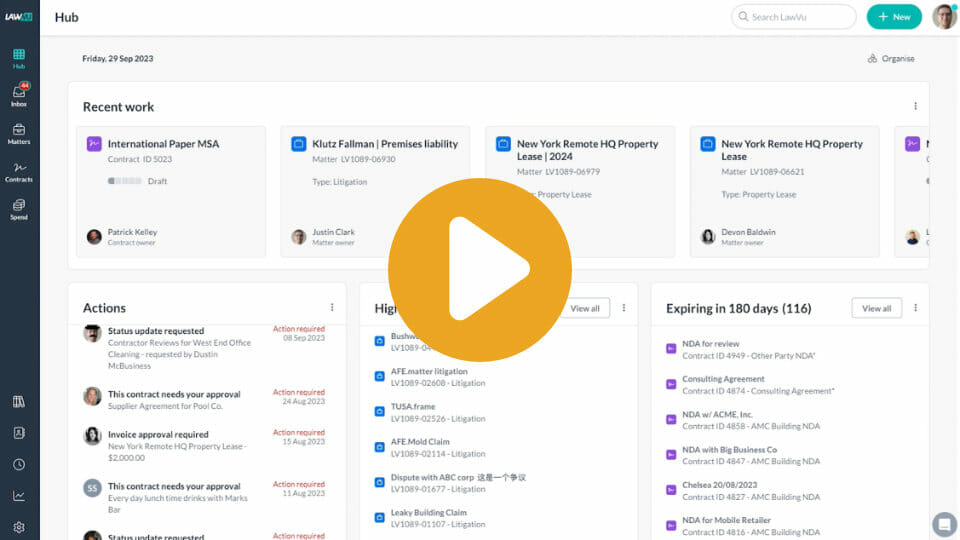Open the Inbox in the sidebar
The width and height of the screenshot is (960, 540).
click(x=19, y=96)
